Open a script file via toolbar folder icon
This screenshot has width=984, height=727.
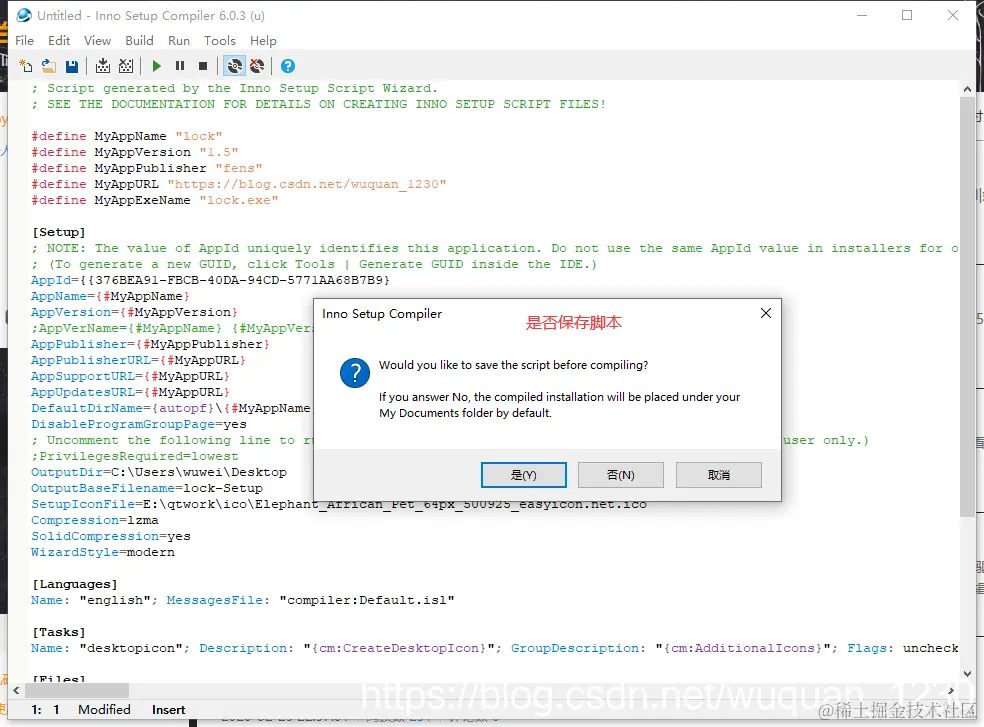(x=49, y=66)
